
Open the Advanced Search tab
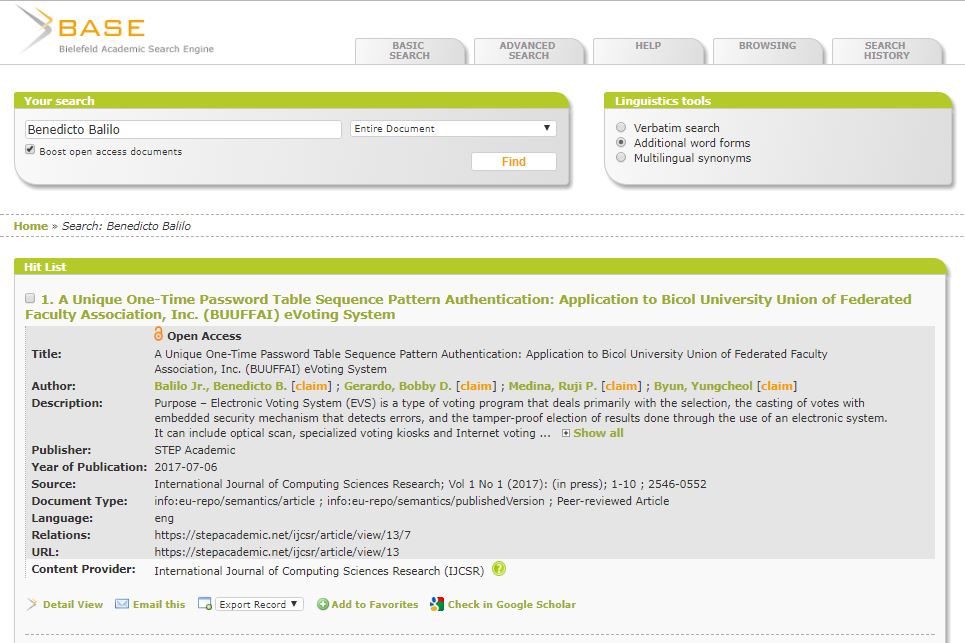tap(527, 51)
